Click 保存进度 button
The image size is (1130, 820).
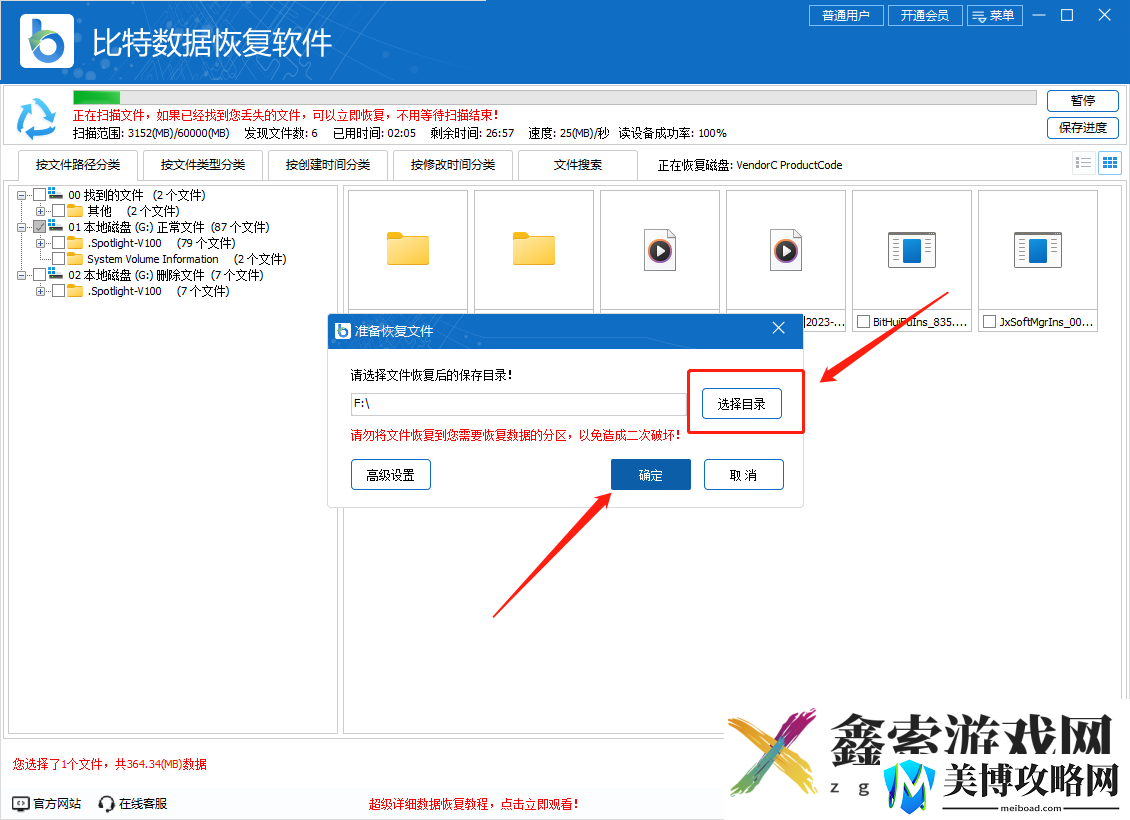[x=1082, y=128]
